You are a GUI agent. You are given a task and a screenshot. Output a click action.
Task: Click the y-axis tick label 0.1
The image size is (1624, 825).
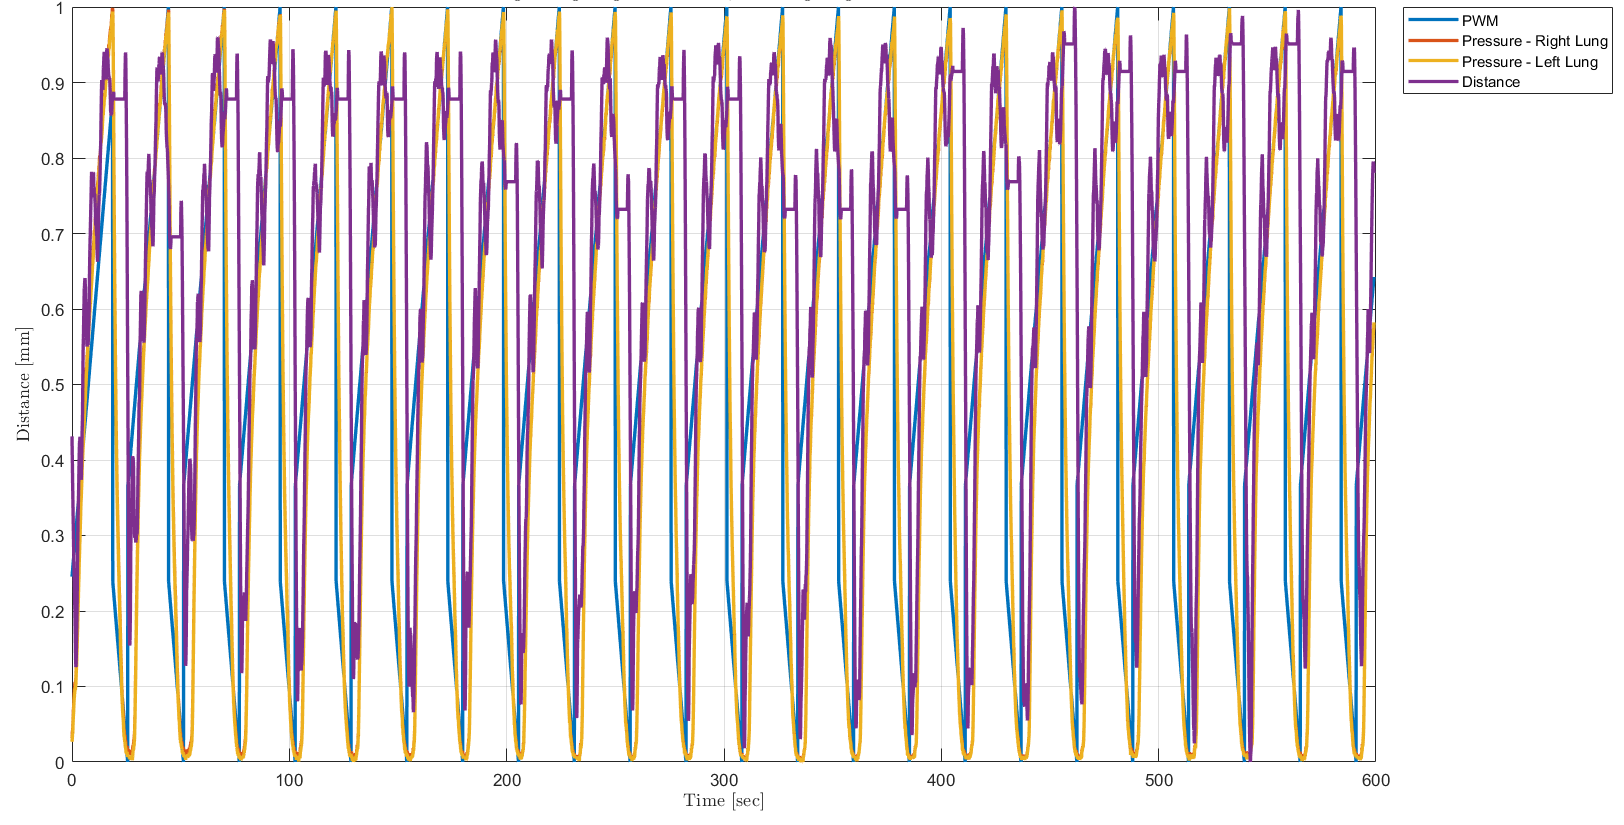(x=53, y=687)
